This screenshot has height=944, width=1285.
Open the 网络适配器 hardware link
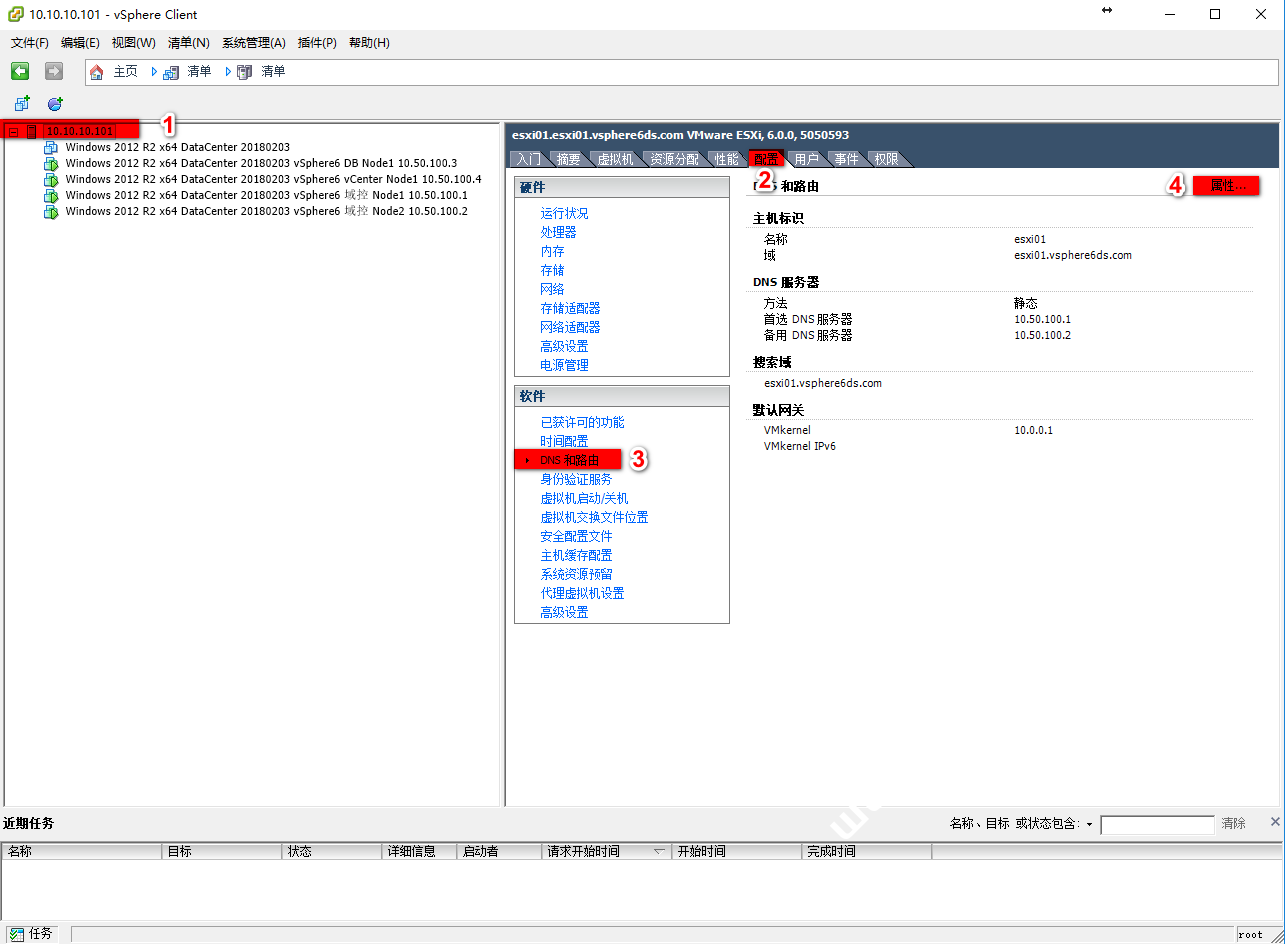[x=570, y=327]
